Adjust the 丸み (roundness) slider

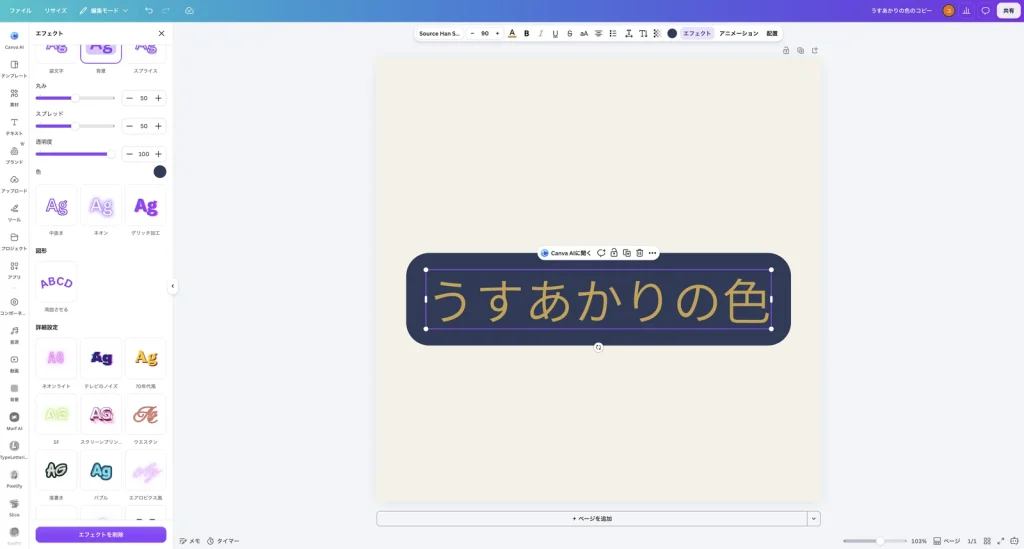(75, 98)
